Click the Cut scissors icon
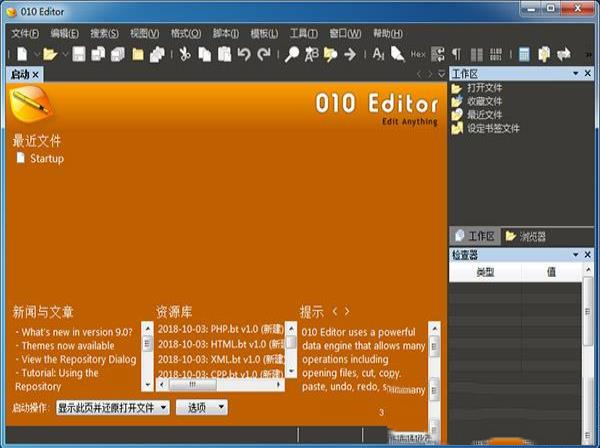The image size is (600, 448). (185, 54)
